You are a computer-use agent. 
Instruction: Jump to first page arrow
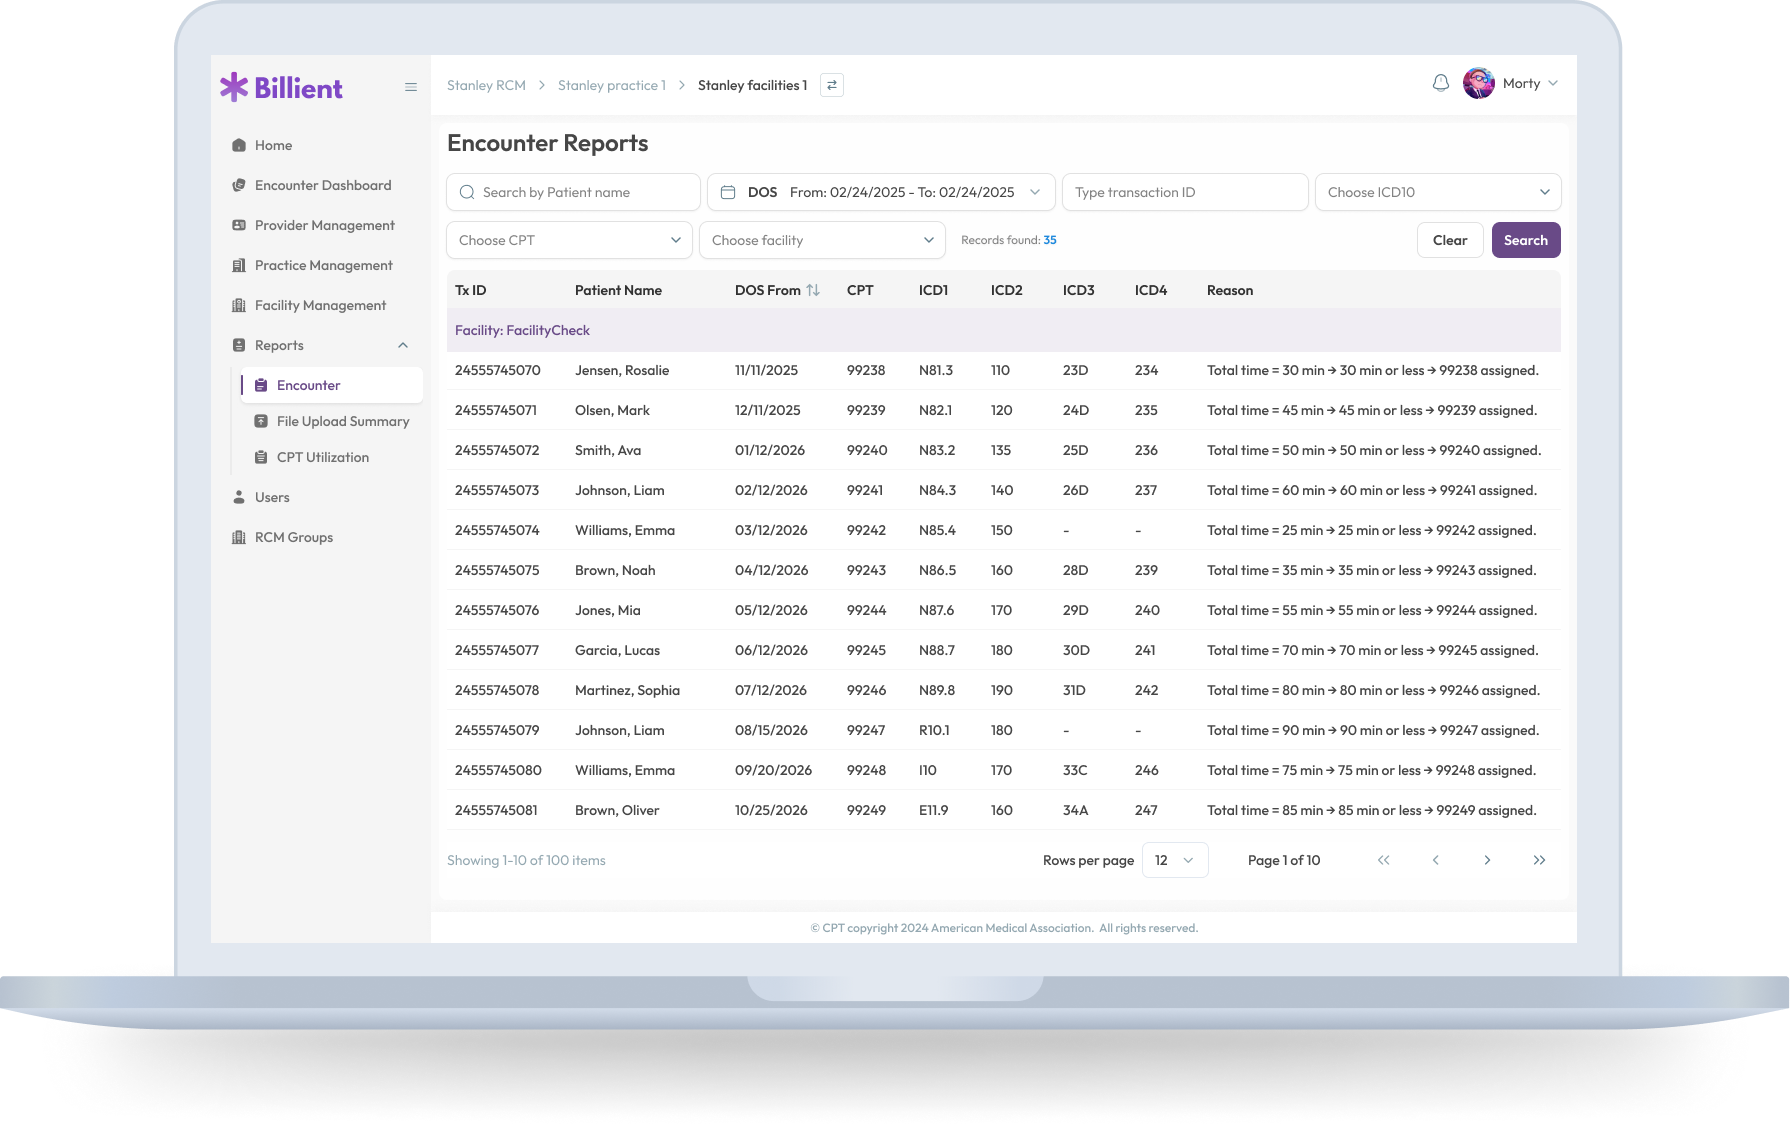coord(1383,860)
